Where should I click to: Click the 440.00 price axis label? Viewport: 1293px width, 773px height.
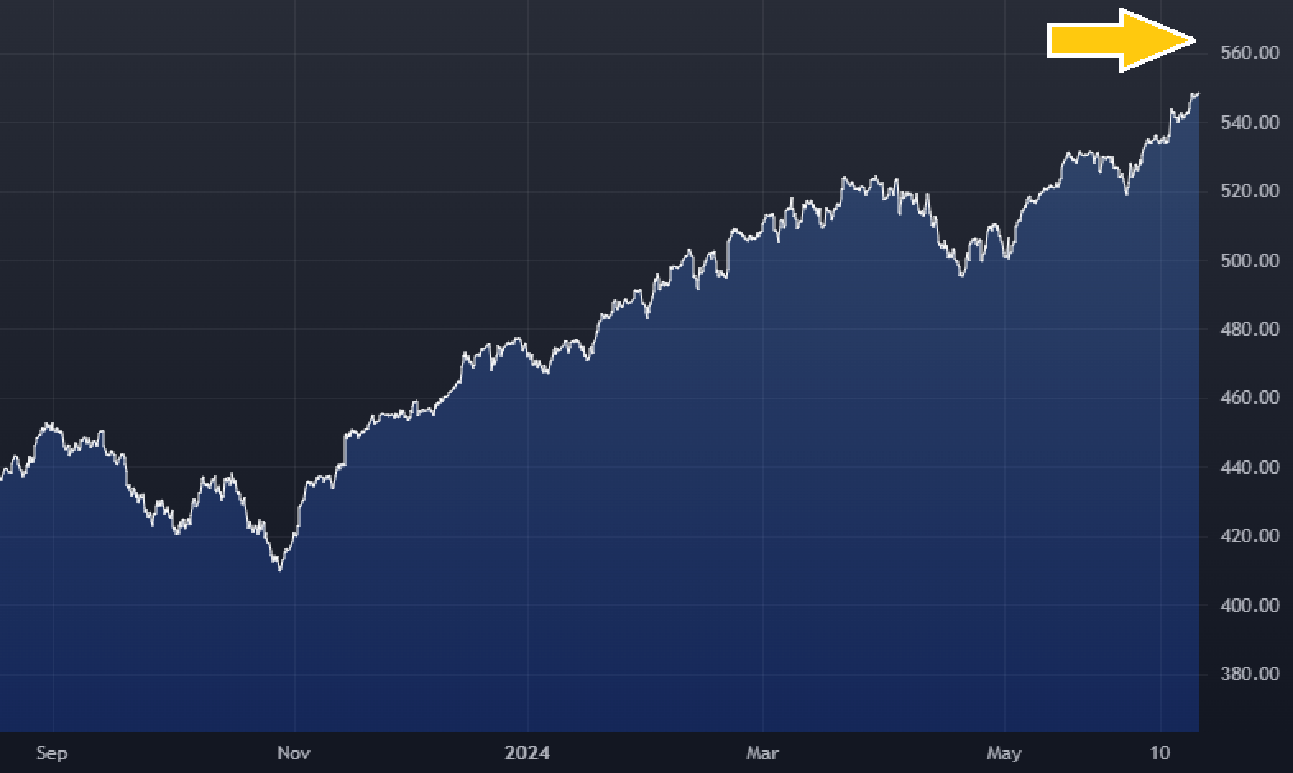[x=1250, y=467]
